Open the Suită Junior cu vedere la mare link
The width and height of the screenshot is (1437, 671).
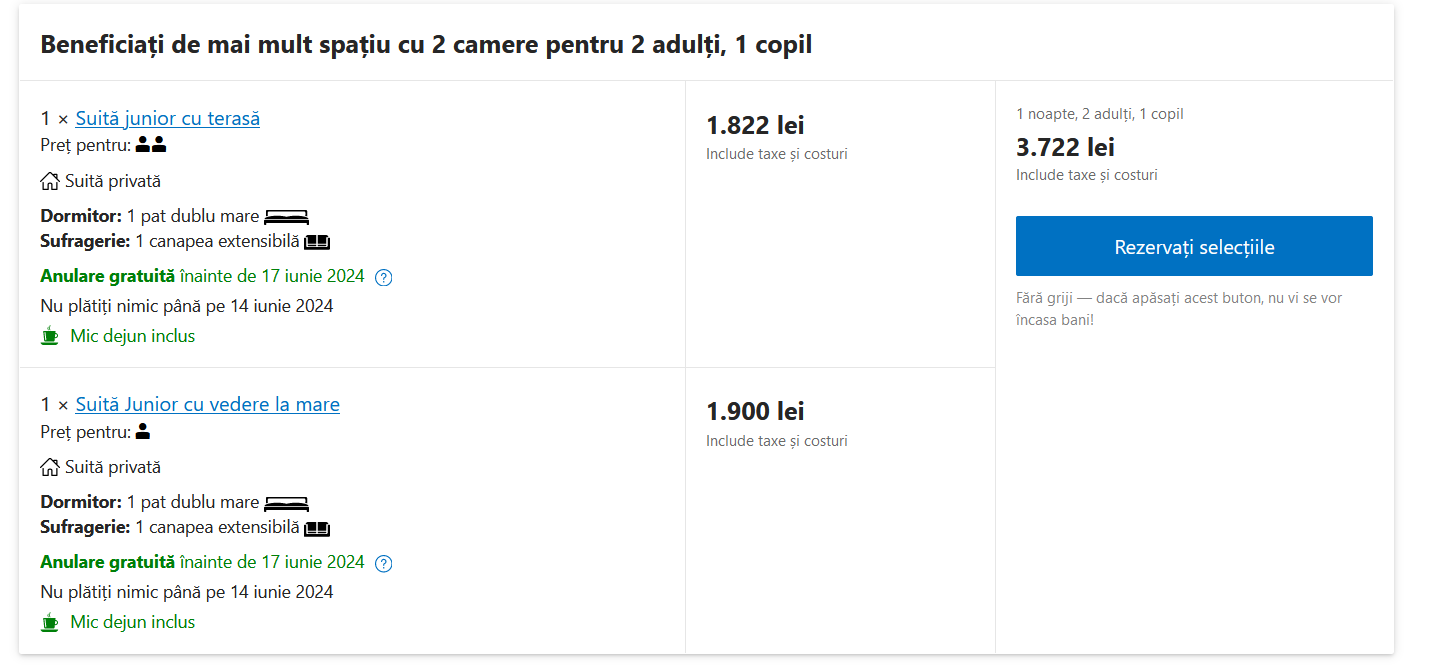click(x=207, y=405)
